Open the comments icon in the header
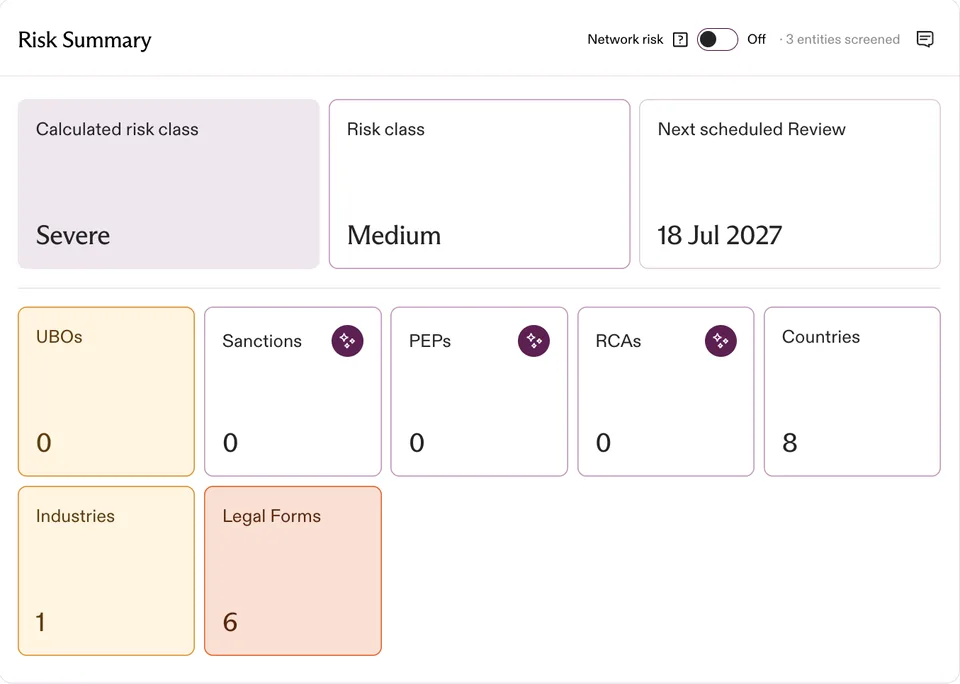960x684 pixels. [924, 39]
